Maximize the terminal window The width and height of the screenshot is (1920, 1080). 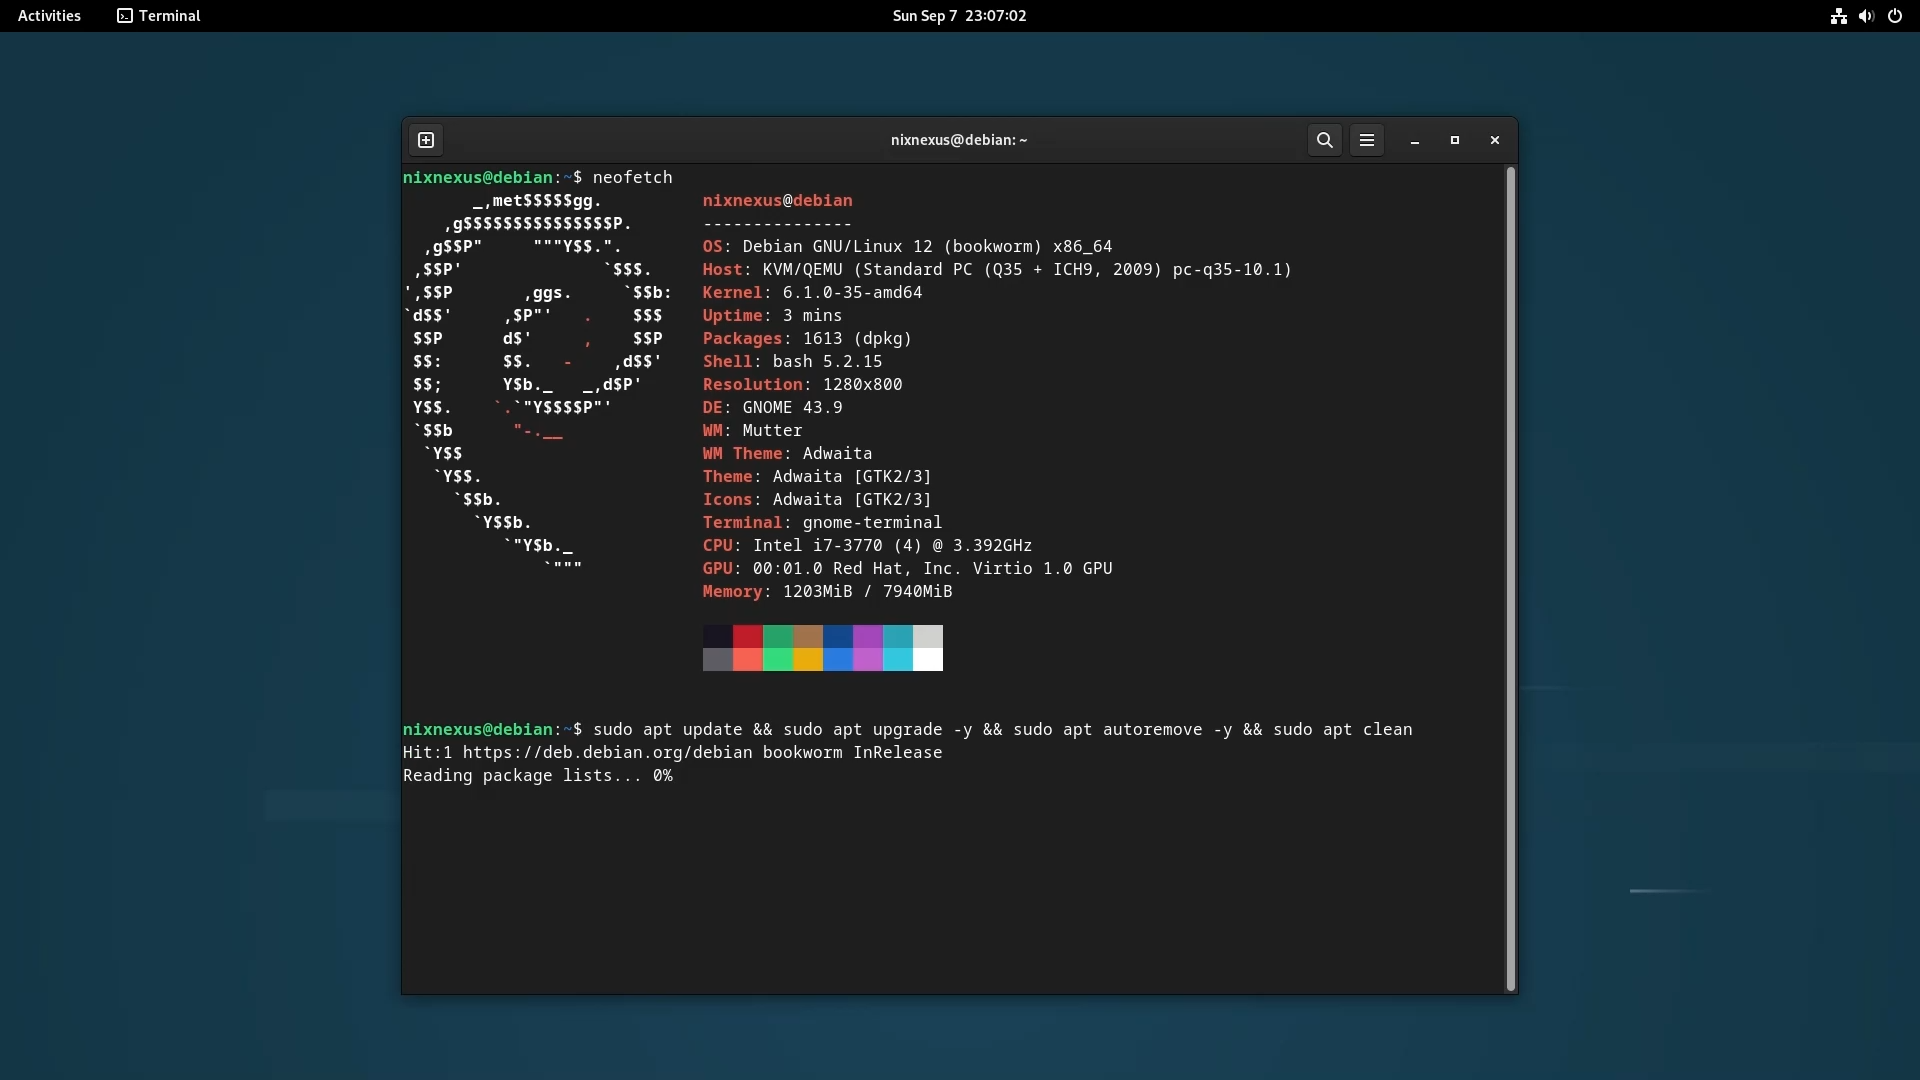click(1455, 140)
